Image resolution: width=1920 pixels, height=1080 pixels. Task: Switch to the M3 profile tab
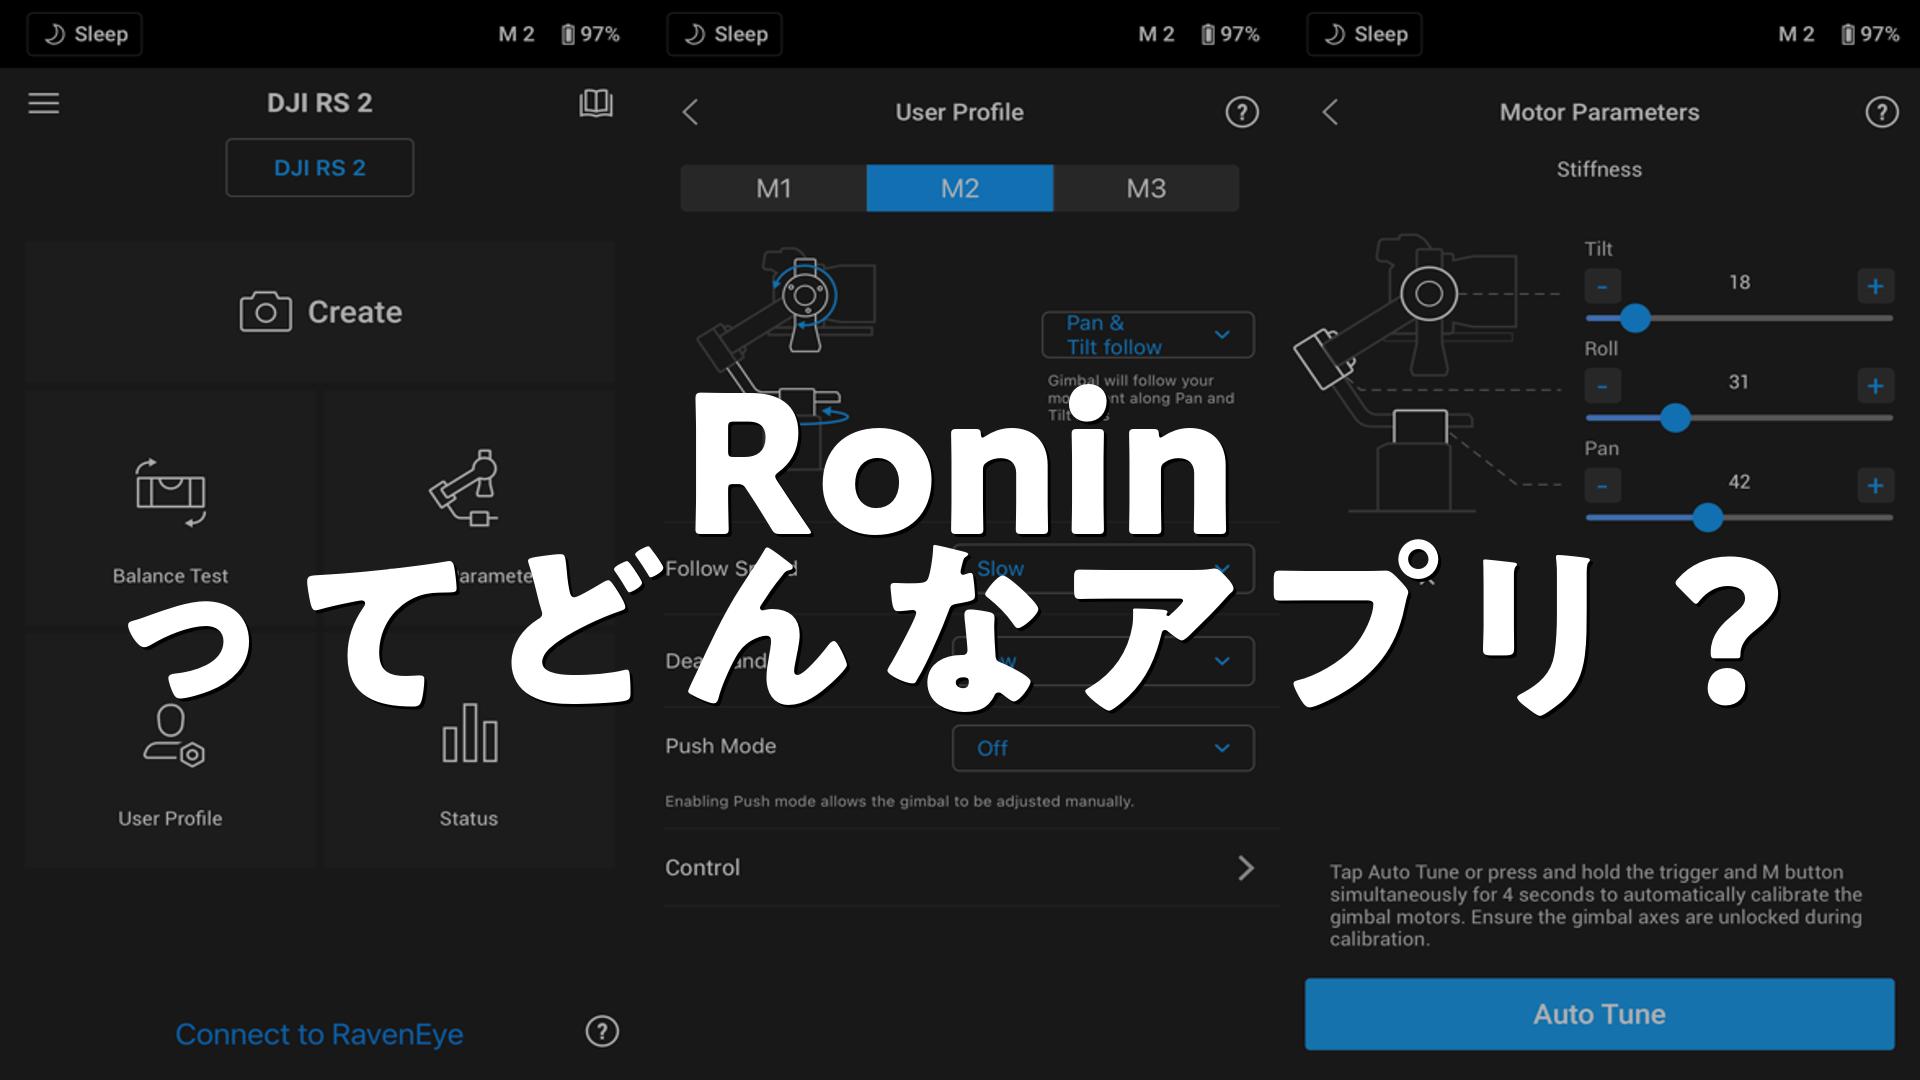pyautogui.click(x=1146, y=188)
